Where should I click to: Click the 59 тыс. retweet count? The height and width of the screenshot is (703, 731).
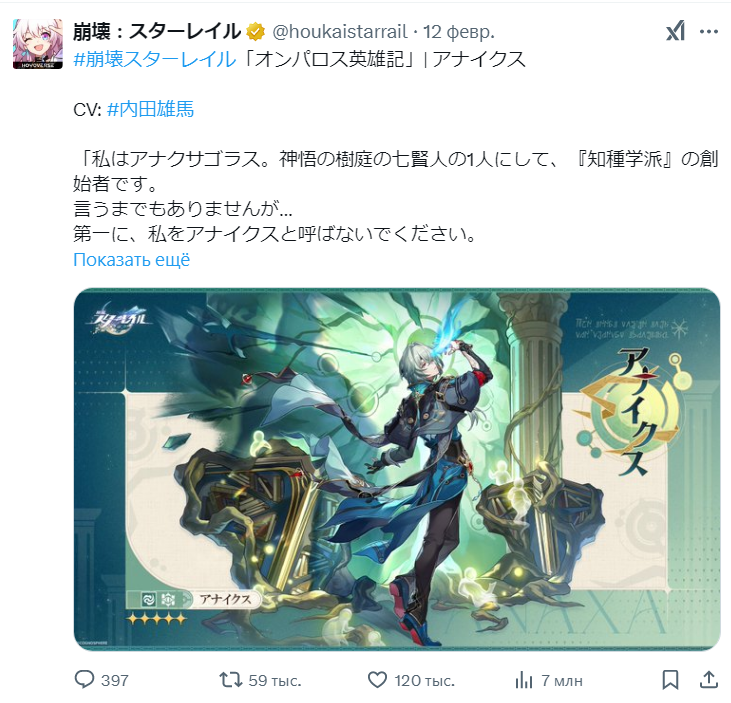[275, 680]
